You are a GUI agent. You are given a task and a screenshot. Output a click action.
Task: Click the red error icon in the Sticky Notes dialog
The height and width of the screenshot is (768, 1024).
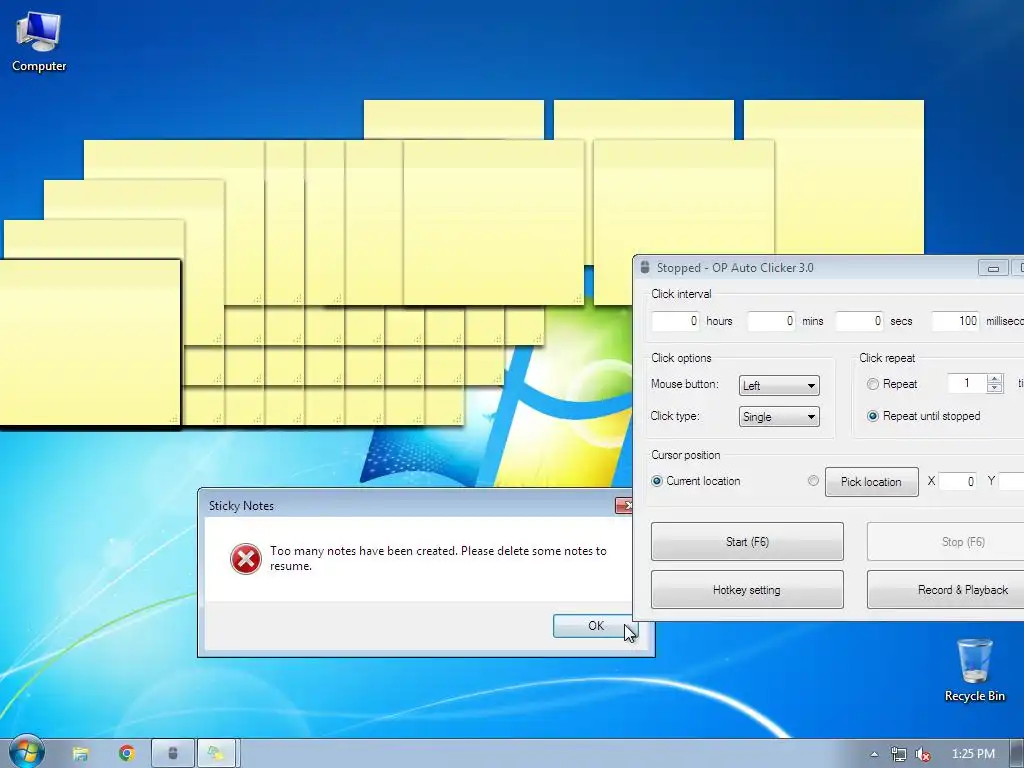[246, 559]
